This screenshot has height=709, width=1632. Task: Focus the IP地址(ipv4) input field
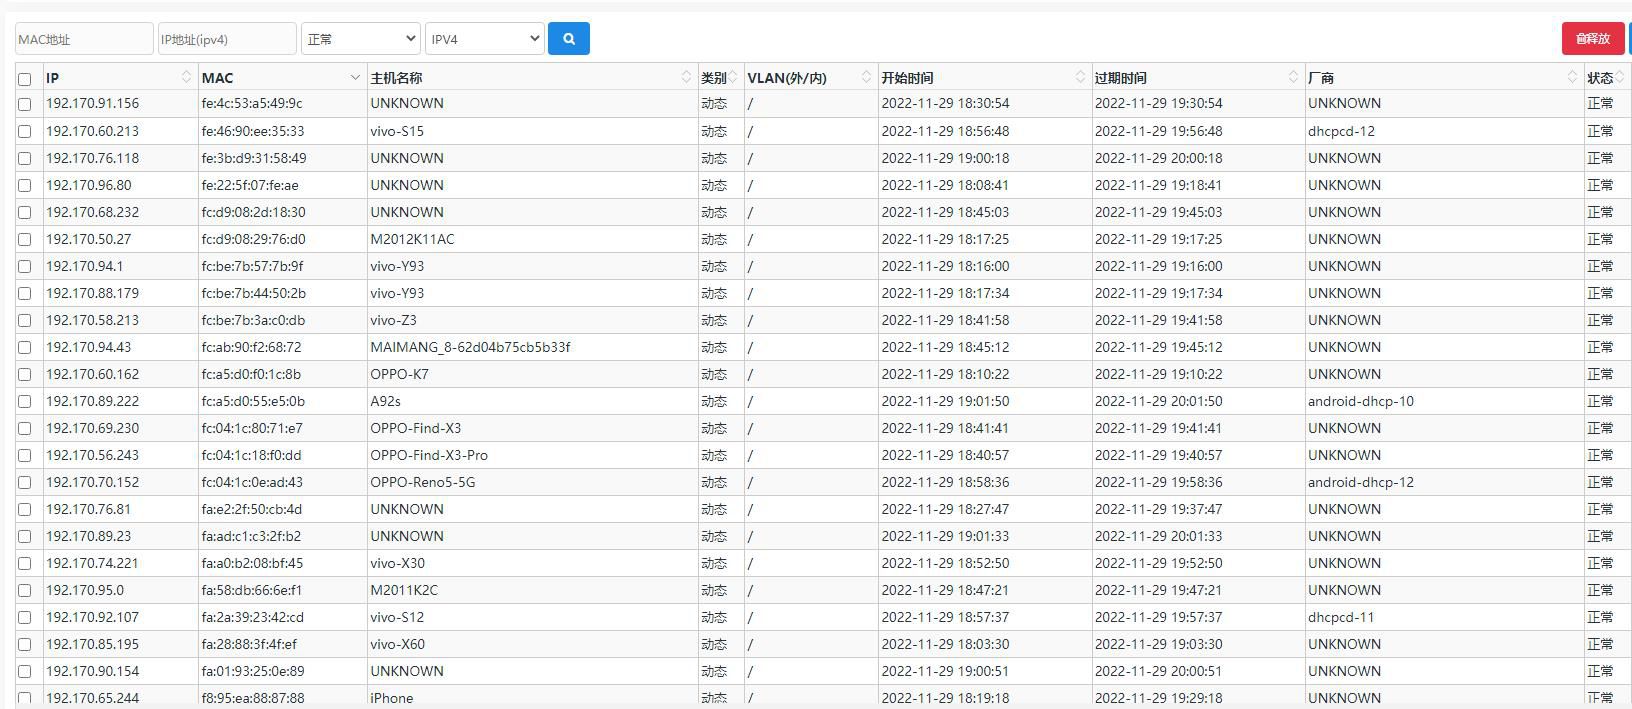227,39
